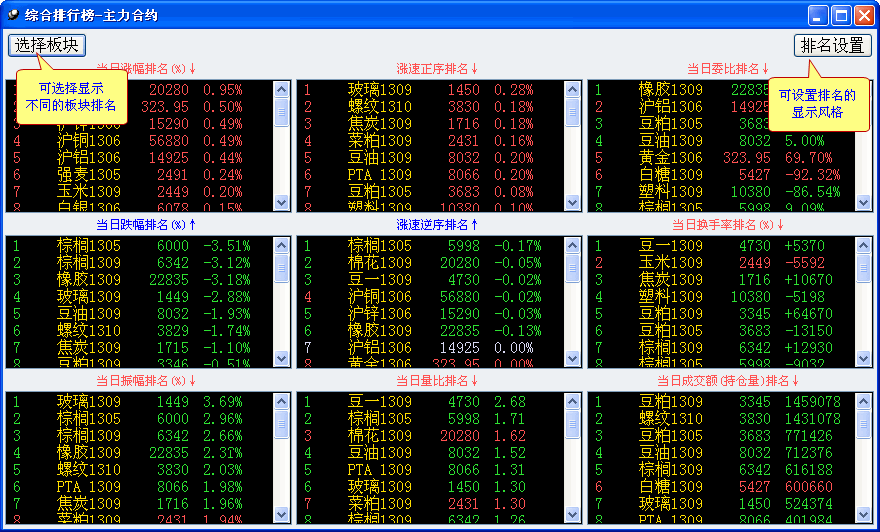Image resolution: width=880 pixels, height=532 pixels.
Task: Select the 当日量比排名 panel header
Action: pyautogui.click(x=437, y=381)
